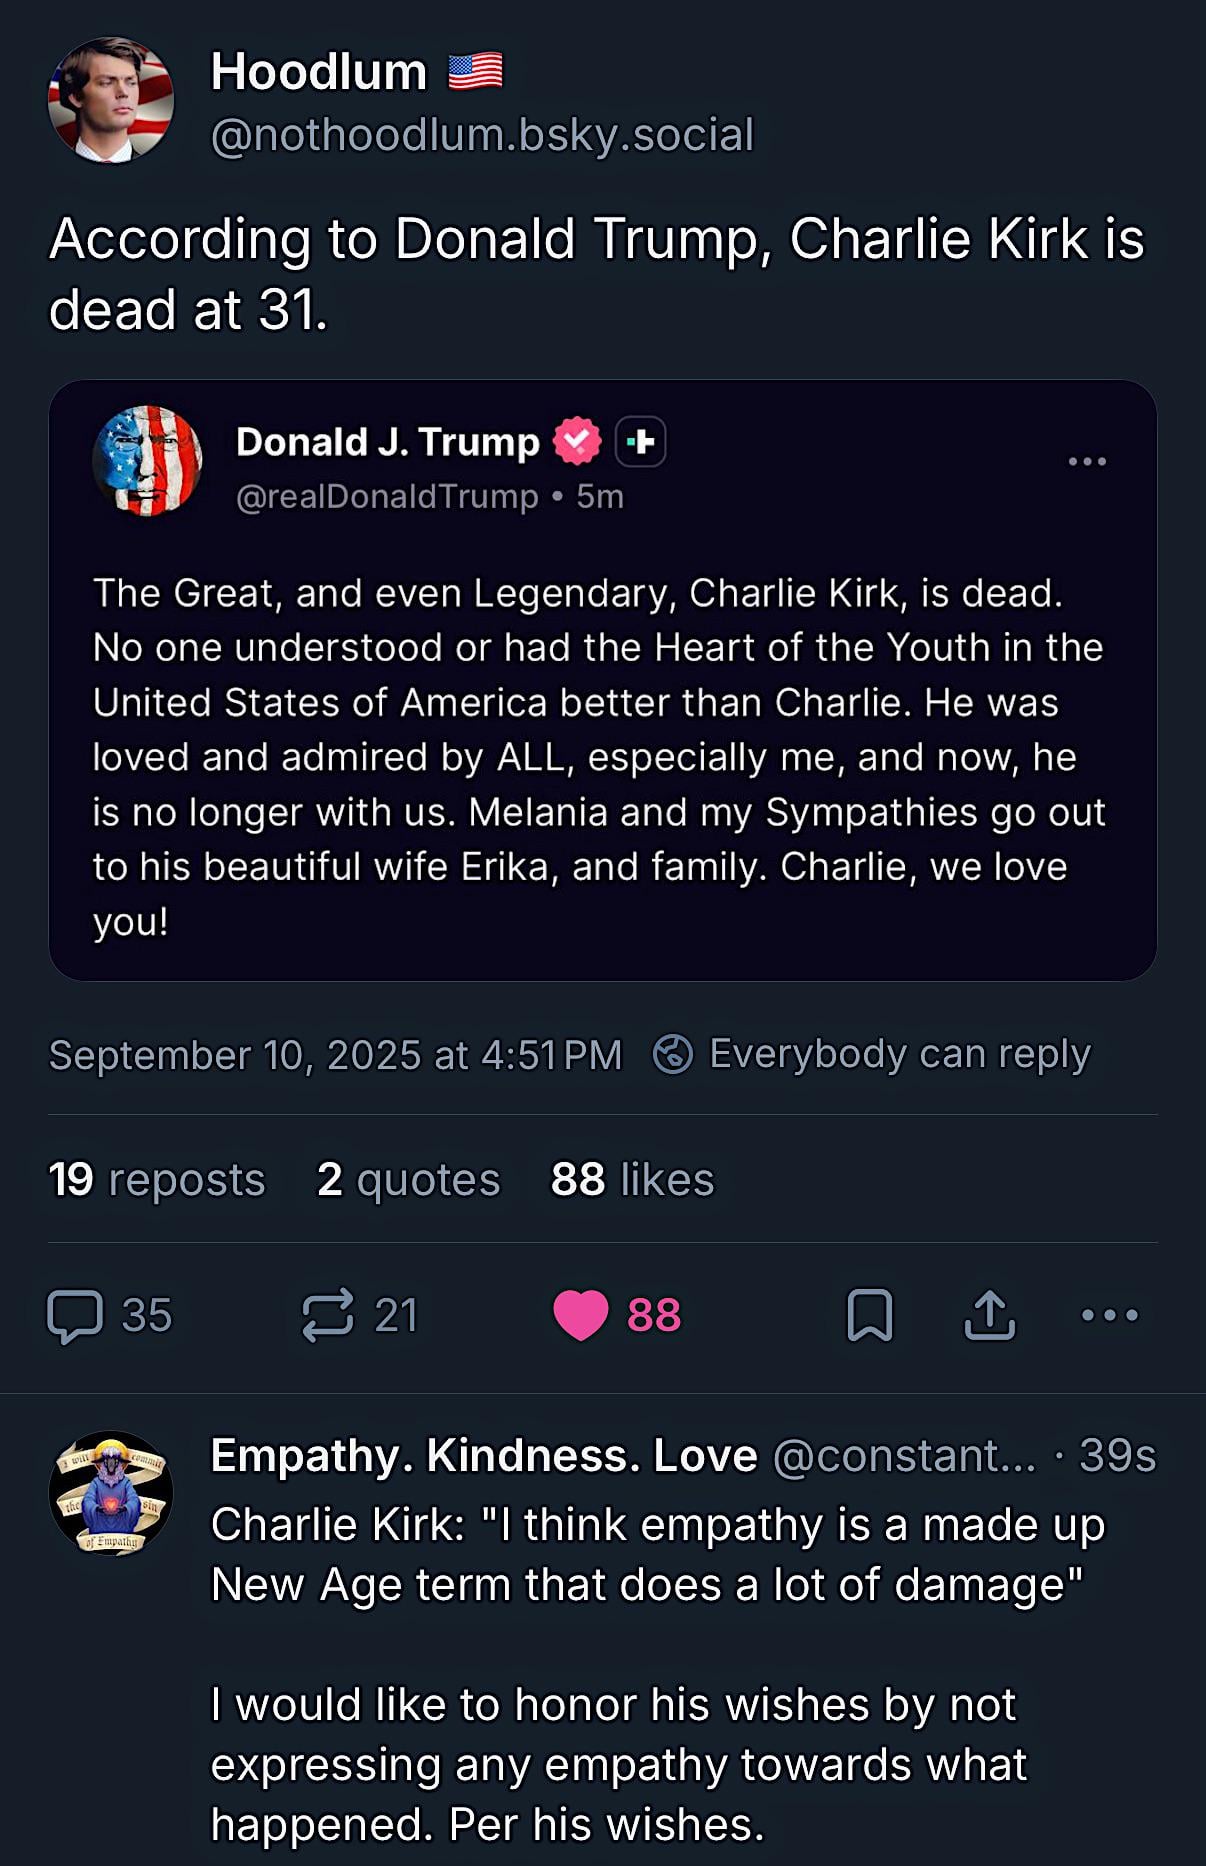Screen dimensions: 1206x1866
Task: Bookmark this post
Action: [870, 1315]
